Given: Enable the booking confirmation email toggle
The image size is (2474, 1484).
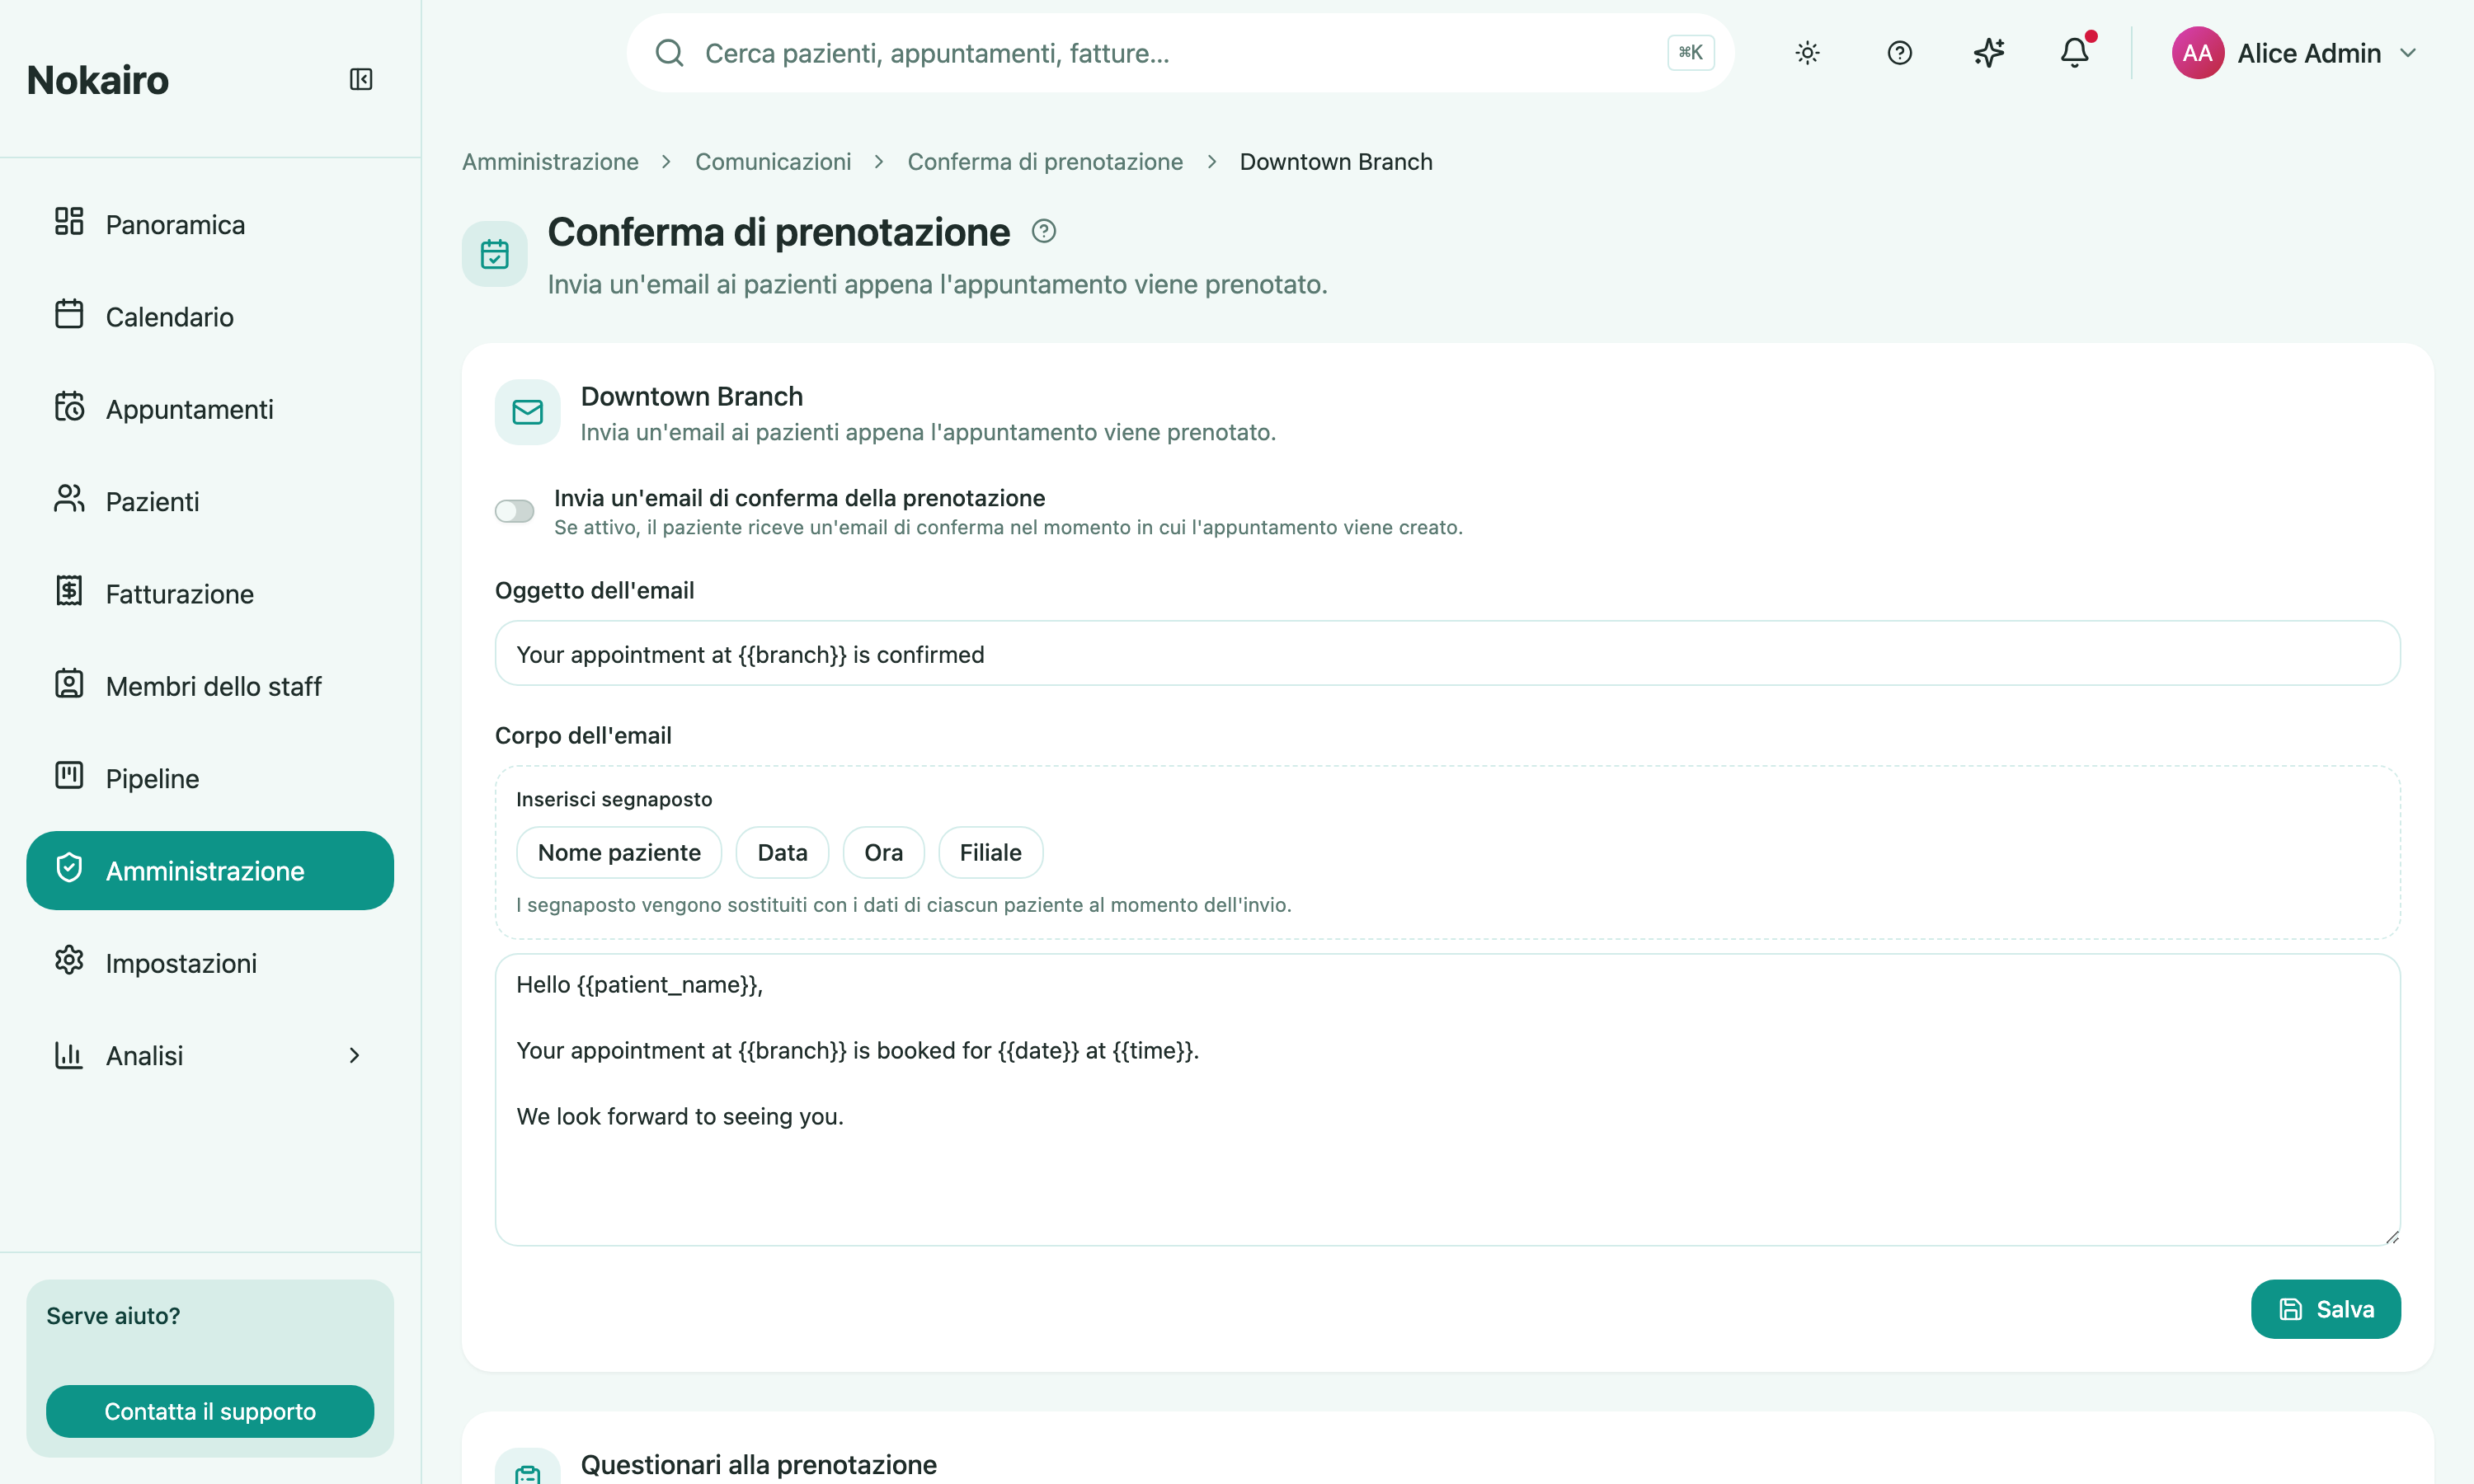Looking at the screenshot, I should (x=514, y=512).
